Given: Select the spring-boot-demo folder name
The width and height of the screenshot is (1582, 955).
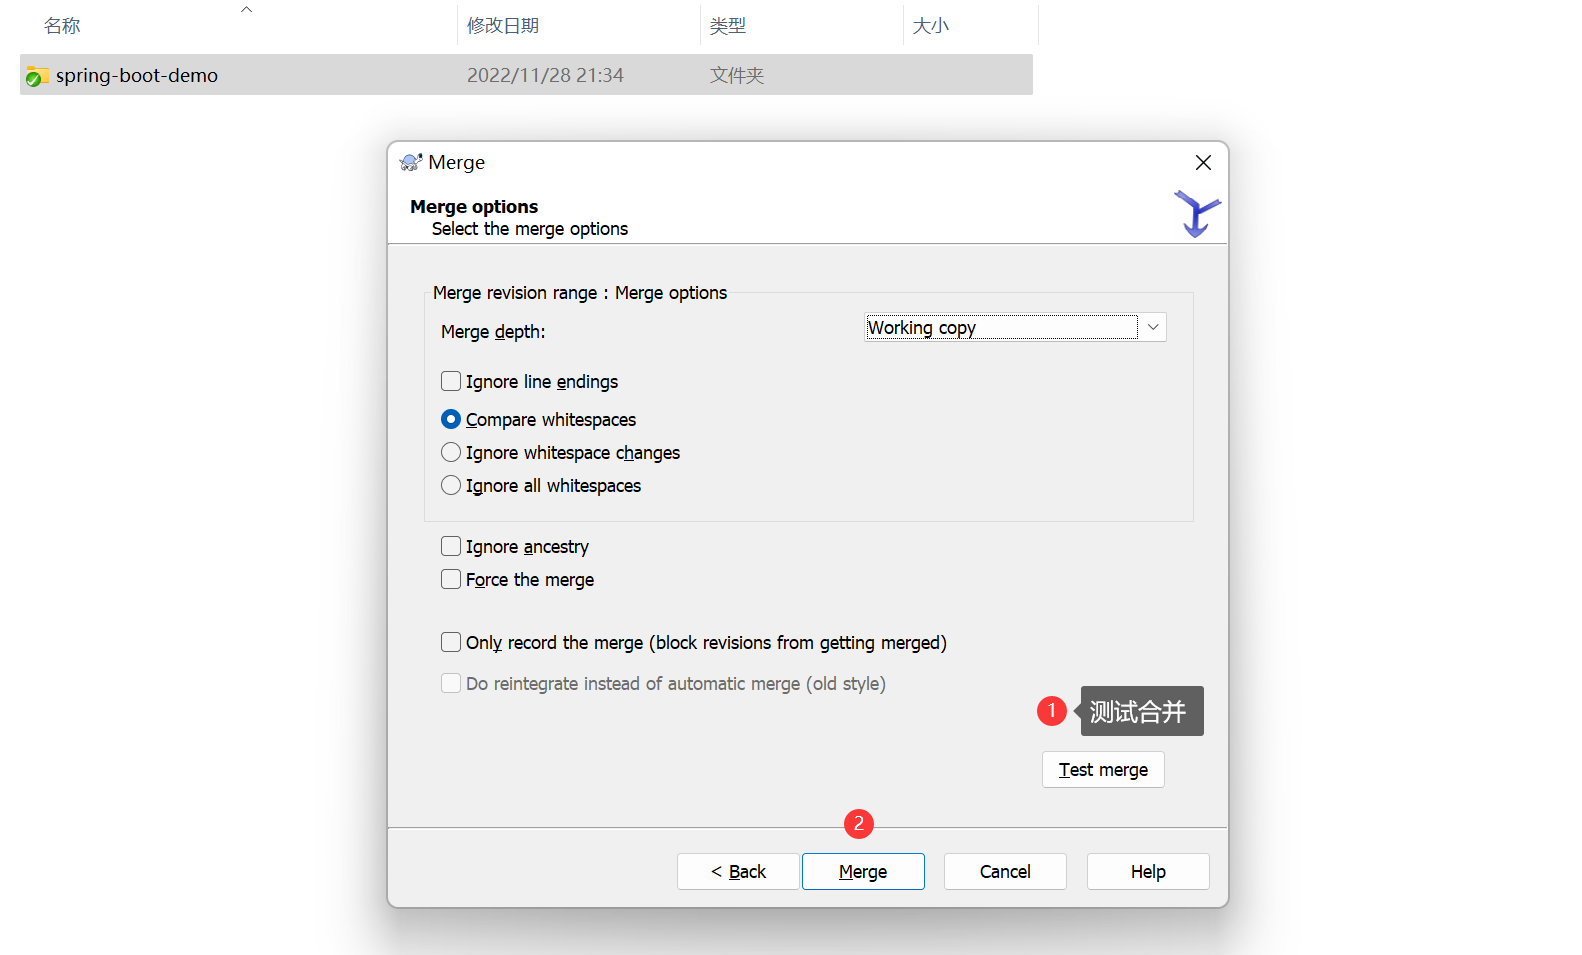Looking at the screenshot, I should coord(137,75).
